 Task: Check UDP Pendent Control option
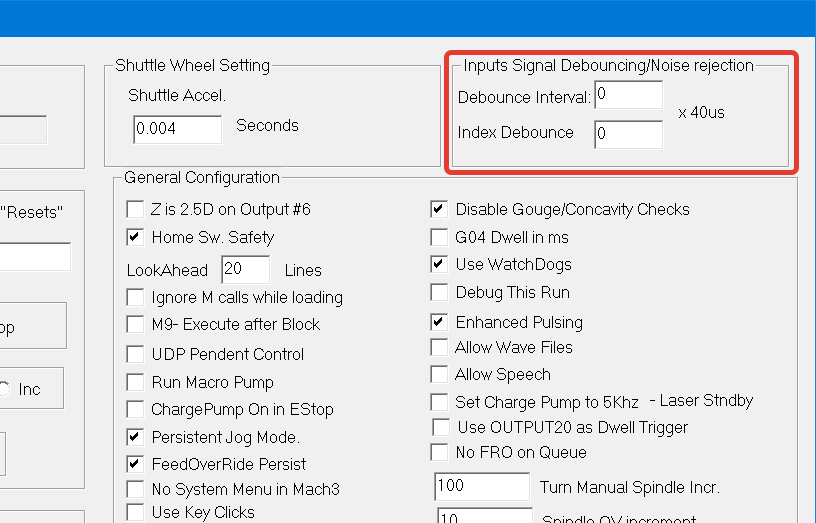click(x=135, y=354)
